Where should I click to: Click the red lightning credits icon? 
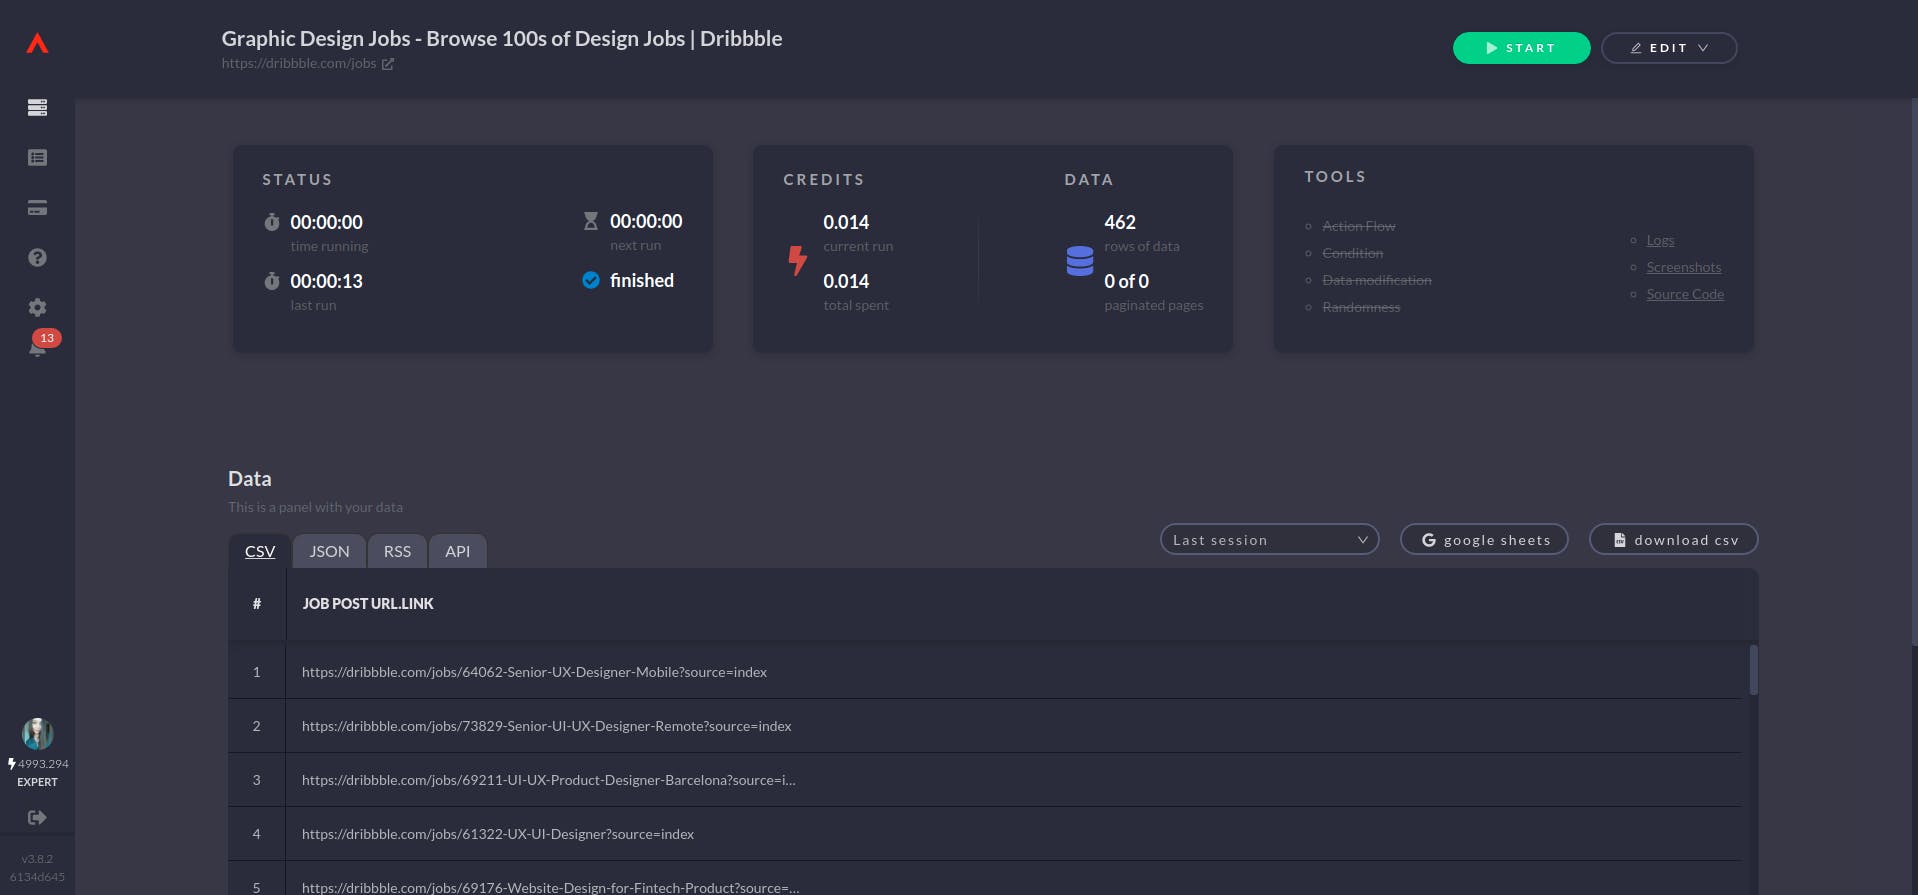coord(797,261)
